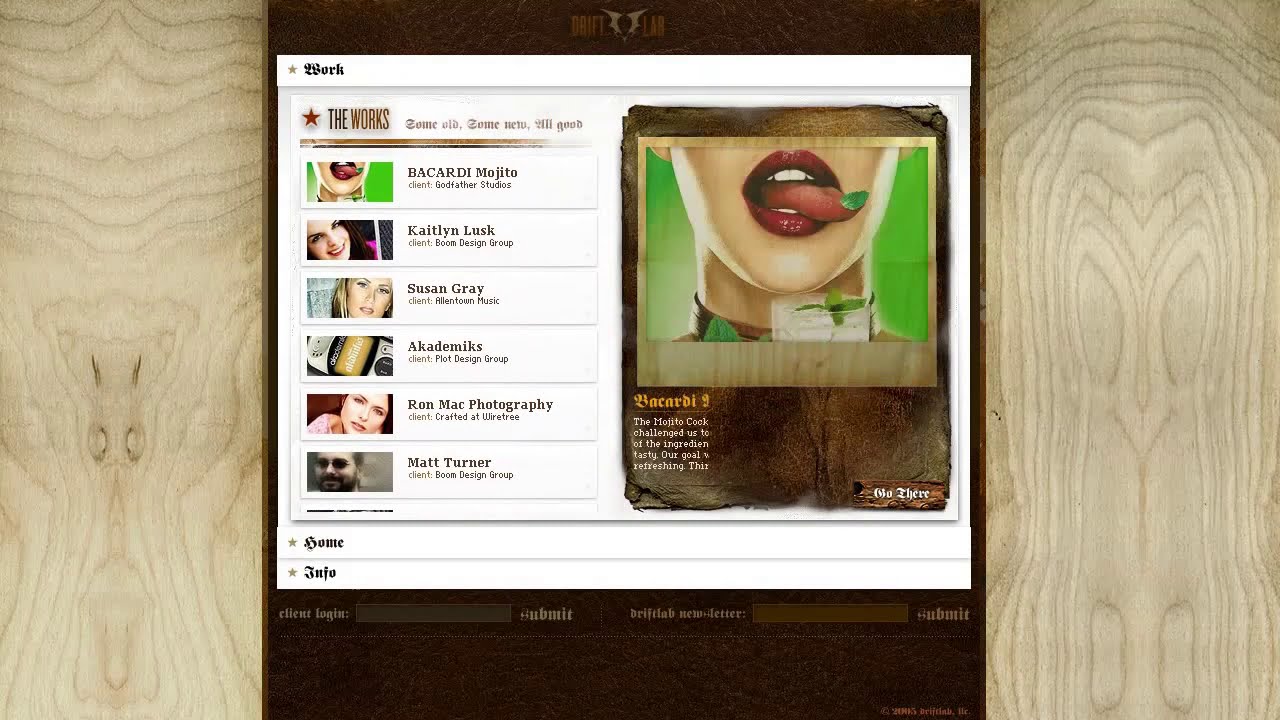1280x720 pixels.
Task: Open the Matt Turner project title
Action: tap(449, 462)
